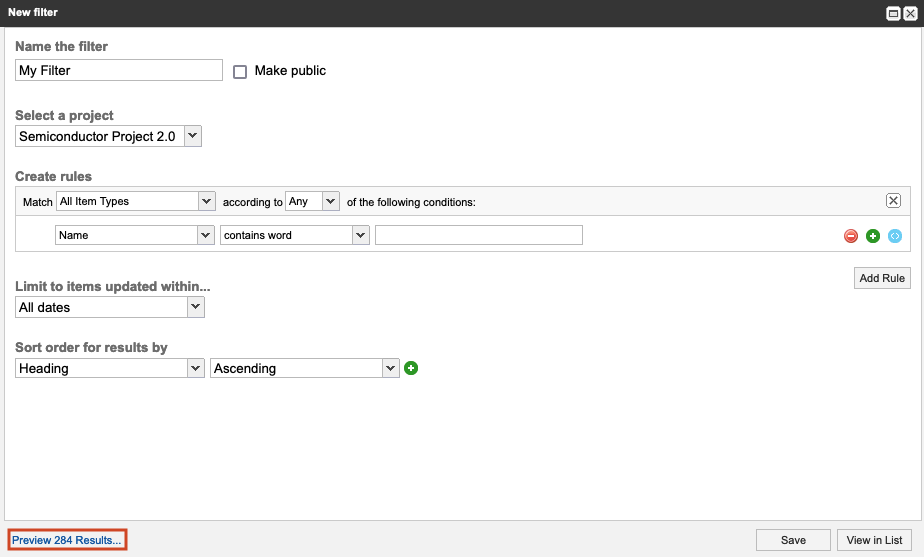Expand the All Item Types dropdown
Image resolution: width=924 pixels, height=557 pixels.
tap(136, 201)
